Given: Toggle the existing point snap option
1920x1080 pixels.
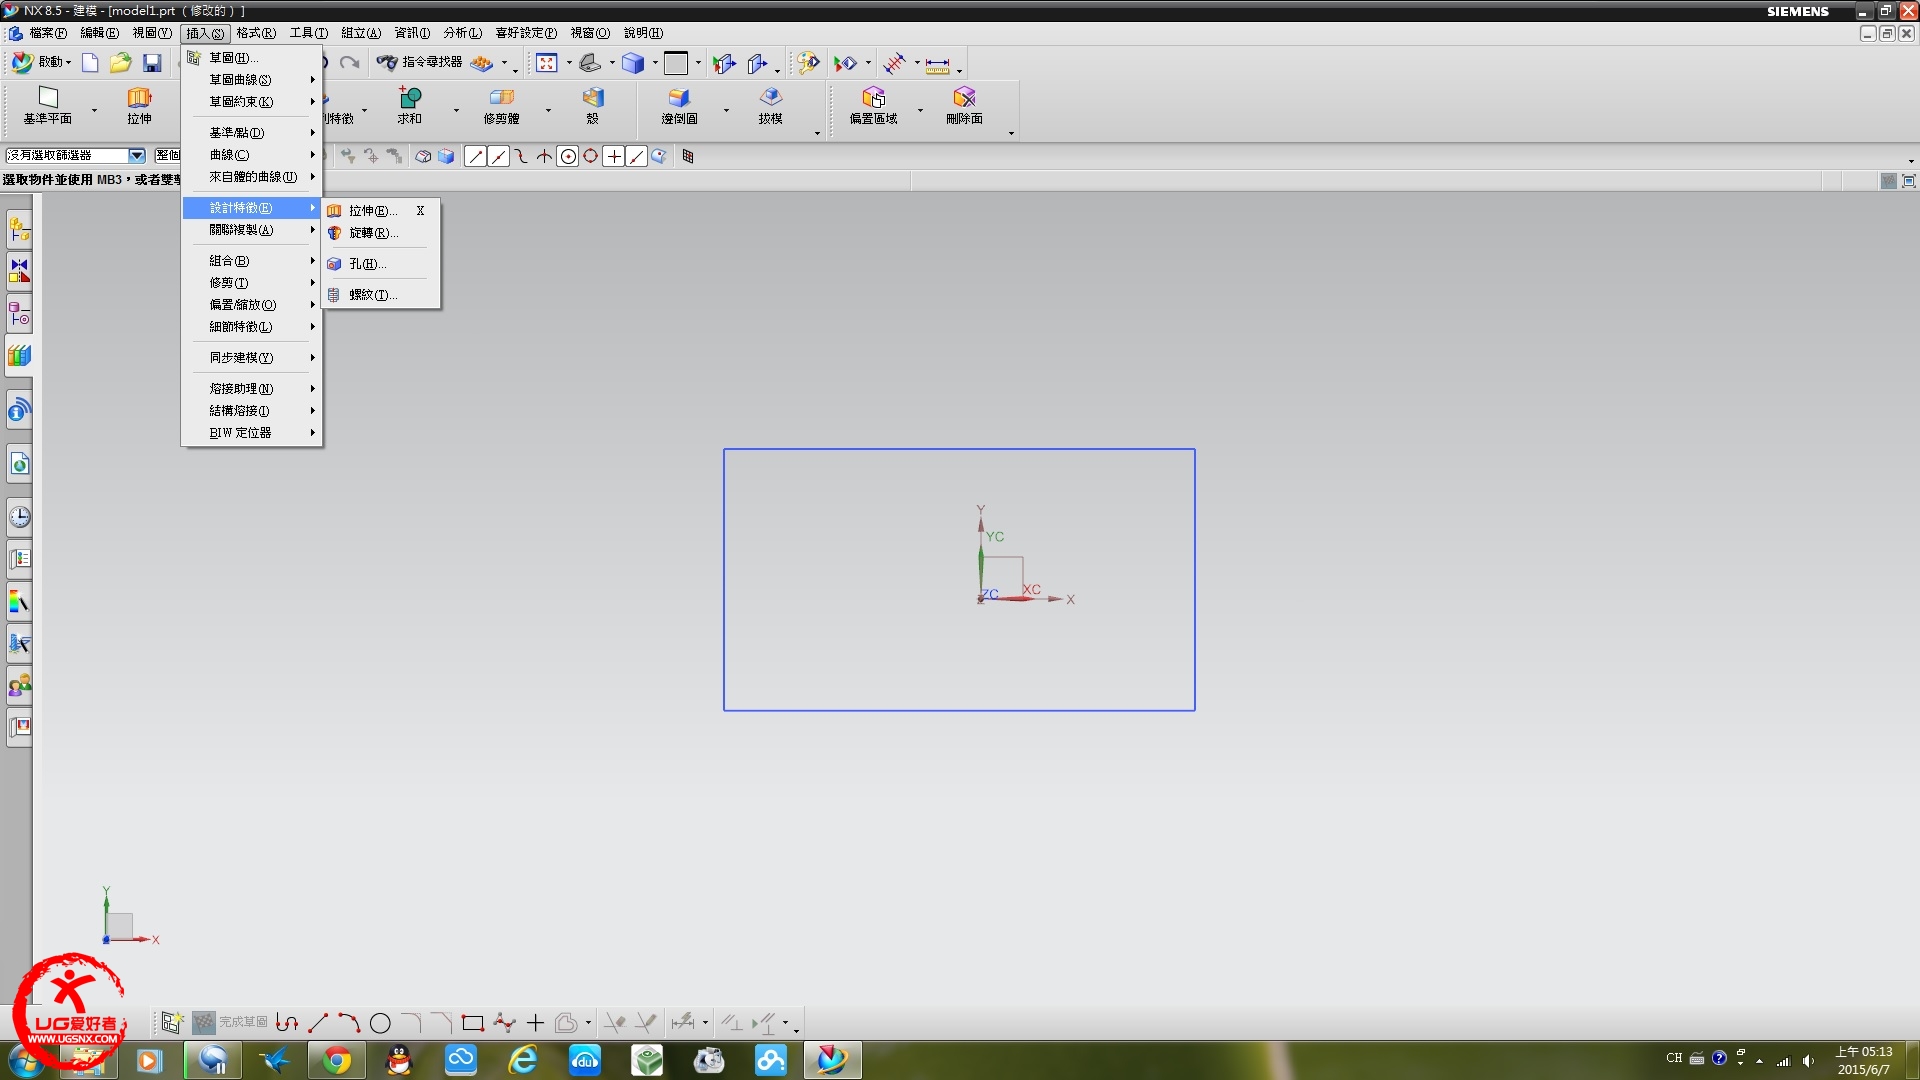Looking at the screenshot, I should [614, 156].
